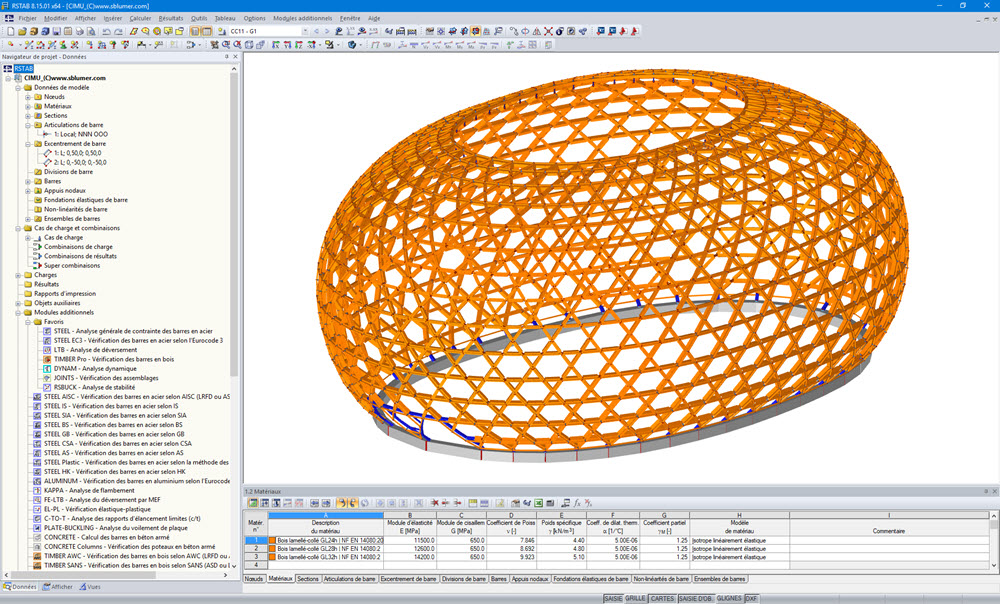Expand the Matériaux tree node
The width and height of the screenshot is (1000, 604).
coord(28,107)
